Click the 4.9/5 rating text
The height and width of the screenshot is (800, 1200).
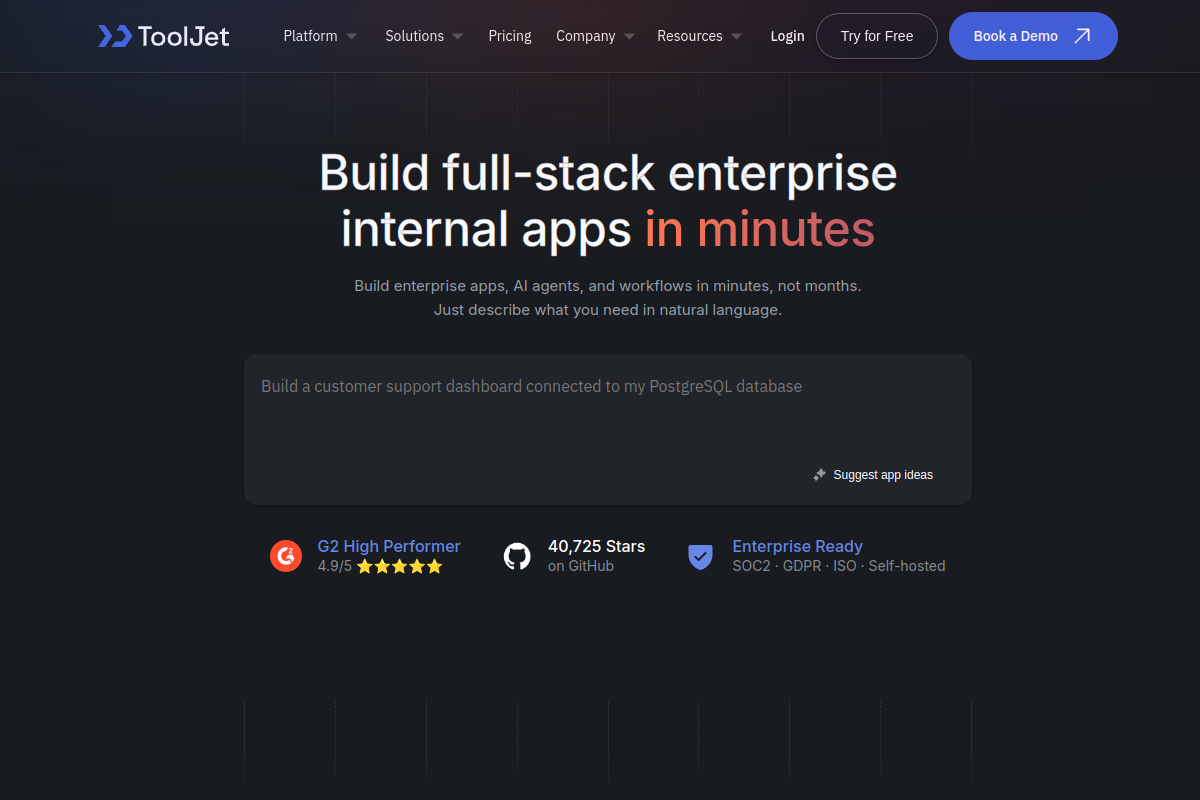[335, 566]
